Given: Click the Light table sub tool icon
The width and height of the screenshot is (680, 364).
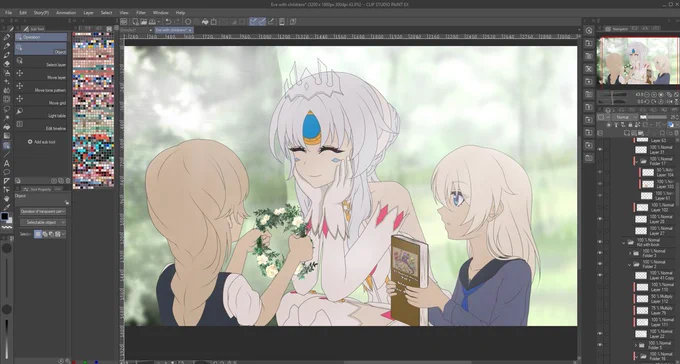Looking at the screenshot, I should pyautogui.click(x=20, y=111).
